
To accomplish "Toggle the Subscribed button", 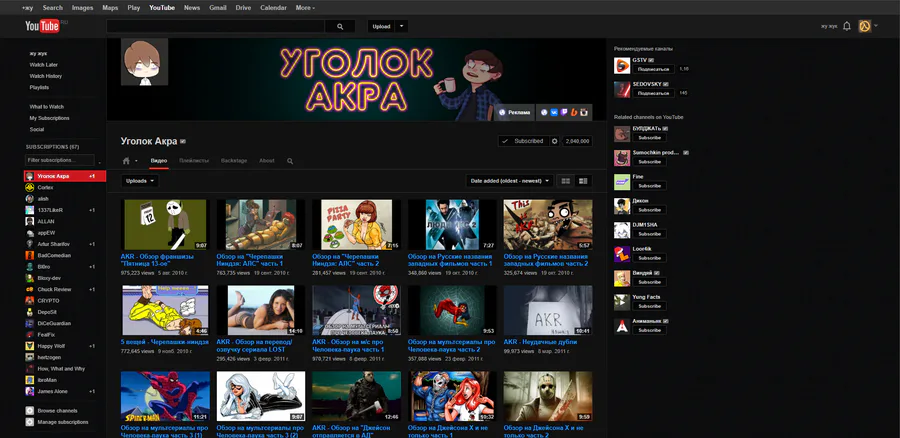I will pyautogui.click(x=523, y=141).
